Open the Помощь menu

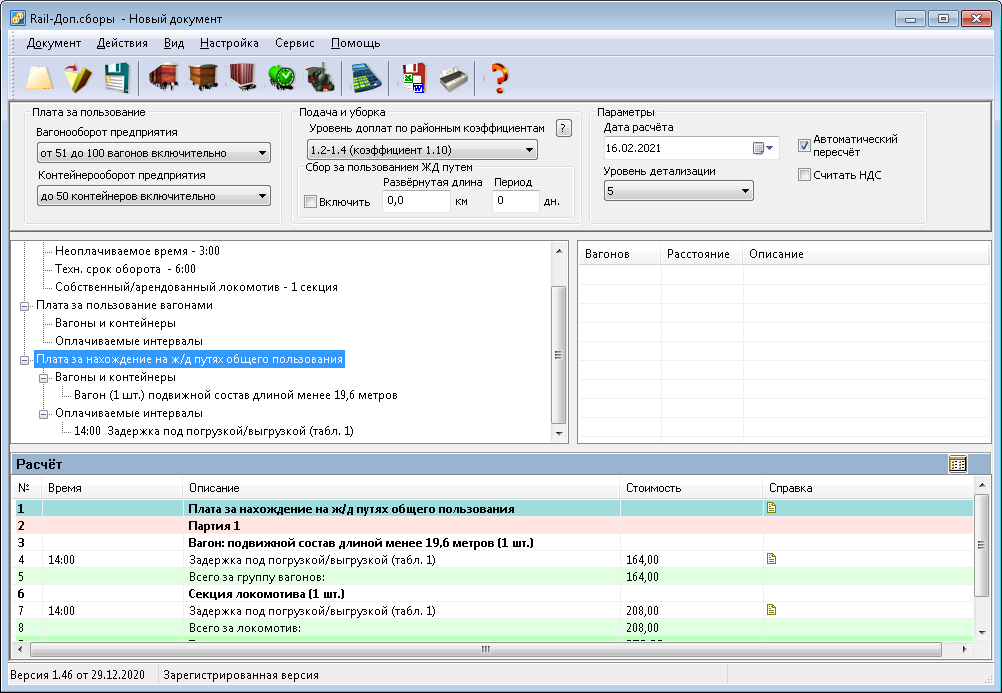(355, 43)
